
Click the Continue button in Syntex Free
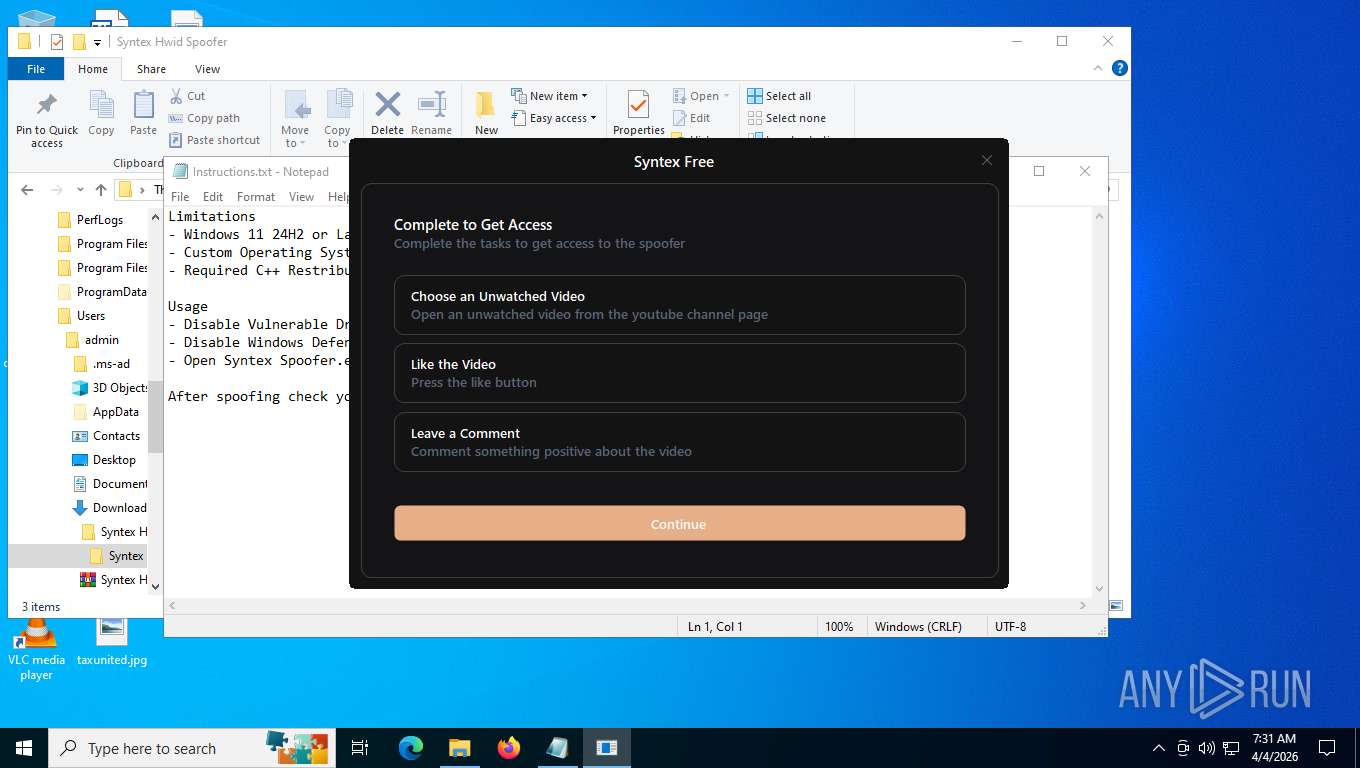(x=679, y=523)
